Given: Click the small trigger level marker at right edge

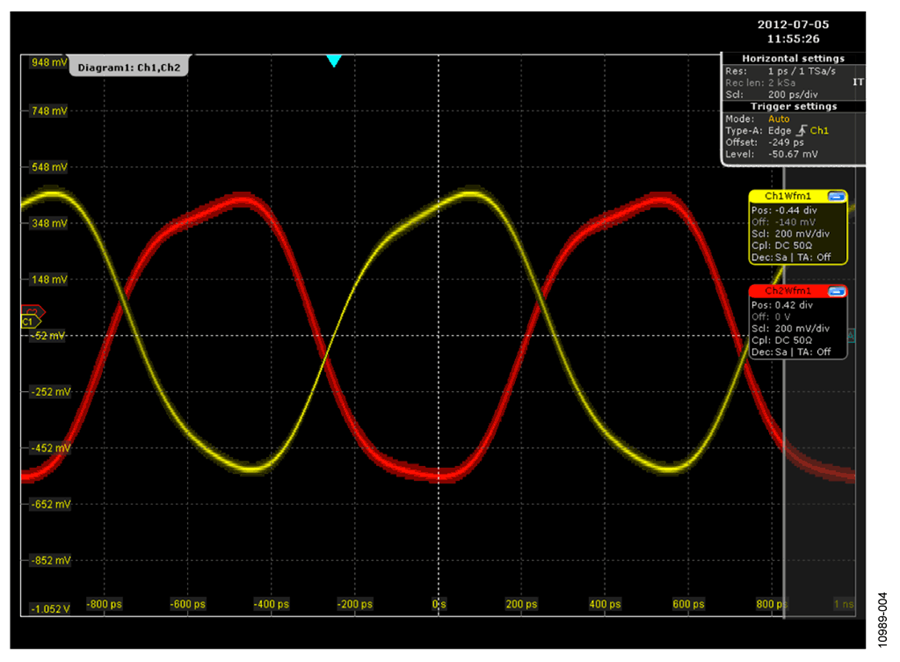Looking at the screenshot, I should [x=851, y=335].
